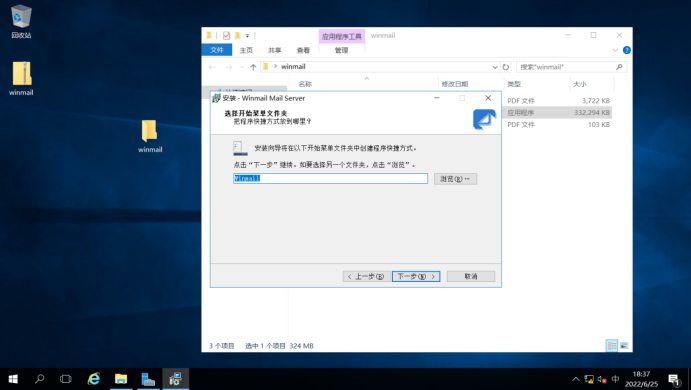The width and height of the screenshot is (691, 390).
Task: Go forward in Explorer navigation
Action: (x=228, y=67)
